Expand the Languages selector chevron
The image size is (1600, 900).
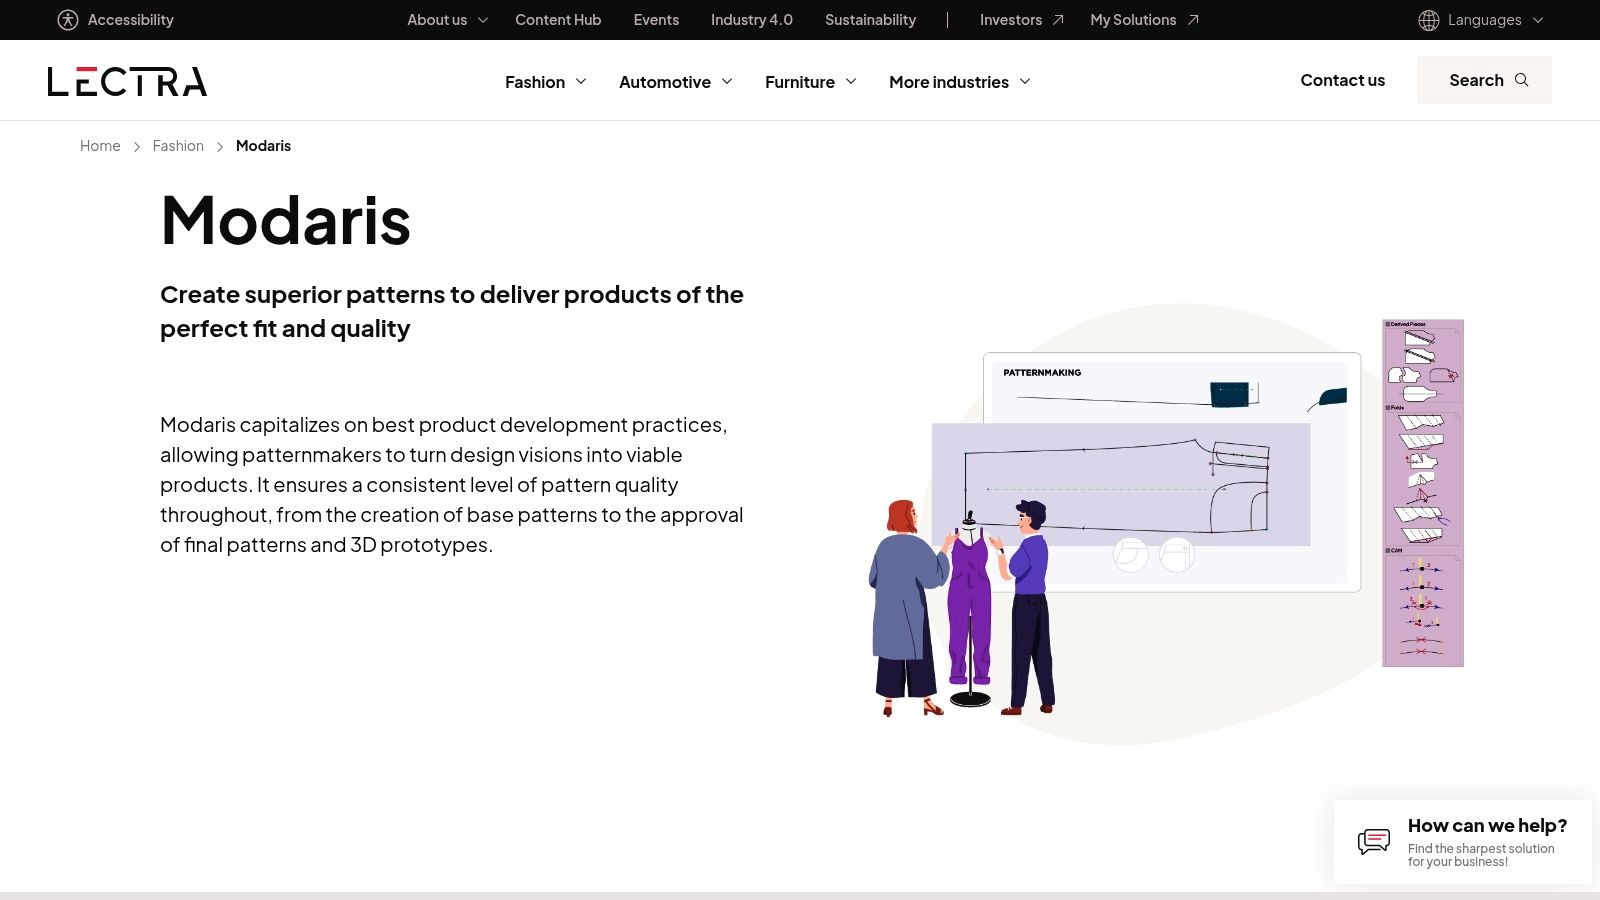[1538, 20]
